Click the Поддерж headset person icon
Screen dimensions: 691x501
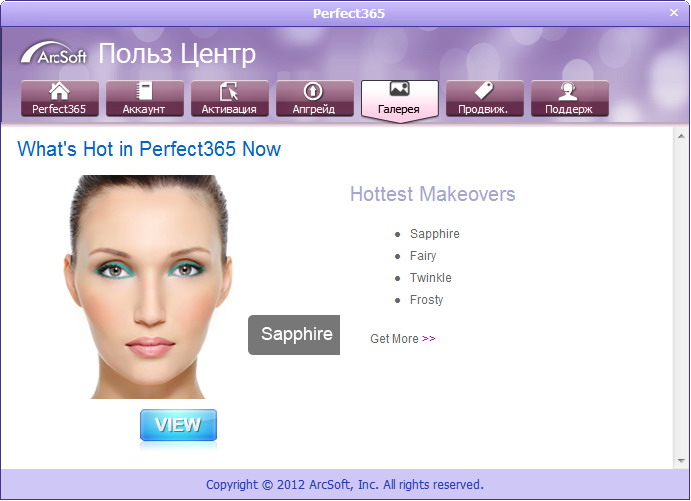click(568, 91)
